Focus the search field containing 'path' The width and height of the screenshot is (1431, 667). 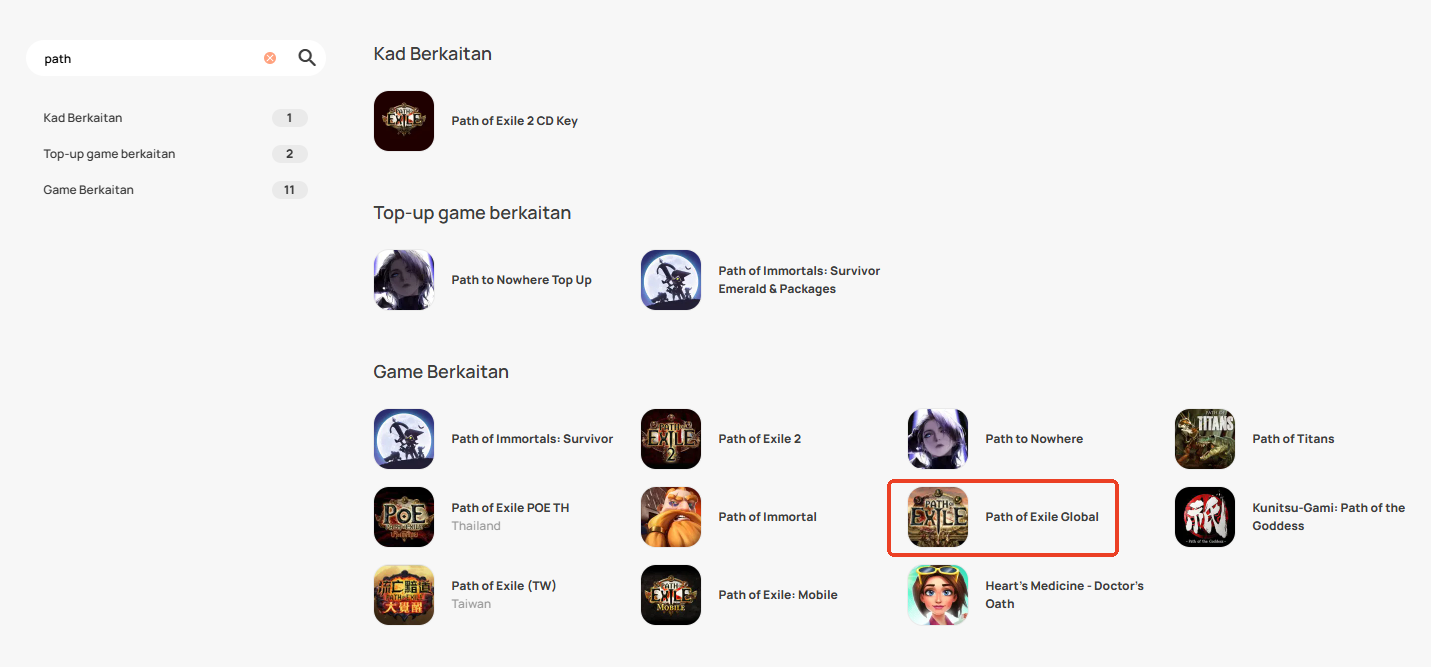pyautogui.click(x=150, y=59)
